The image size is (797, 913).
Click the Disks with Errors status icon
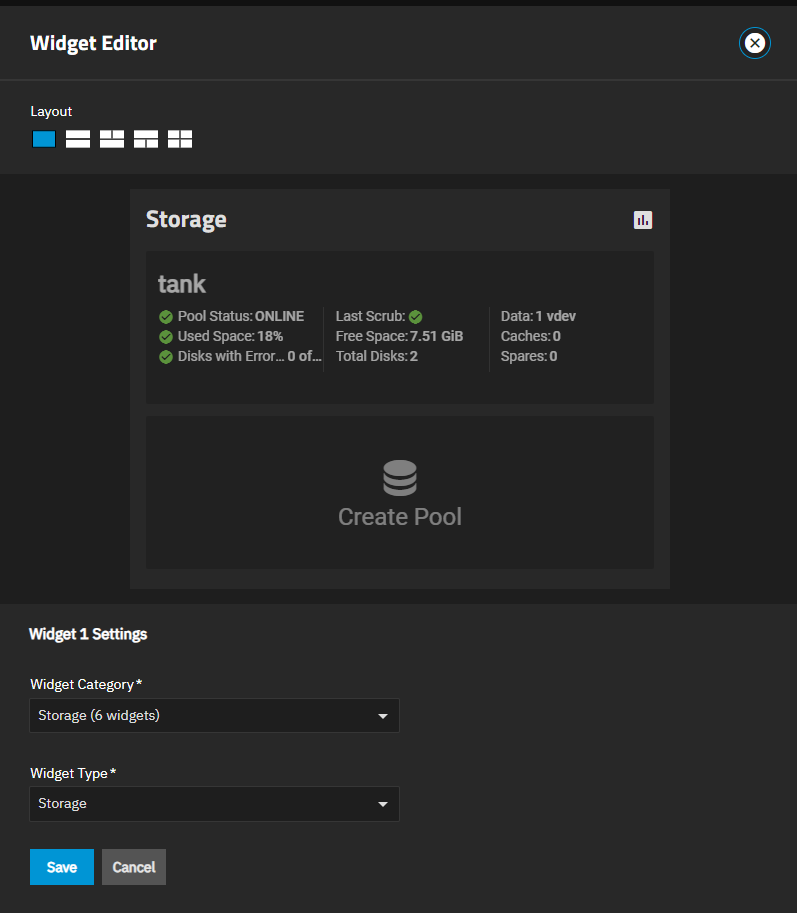(x=165, y=356)
